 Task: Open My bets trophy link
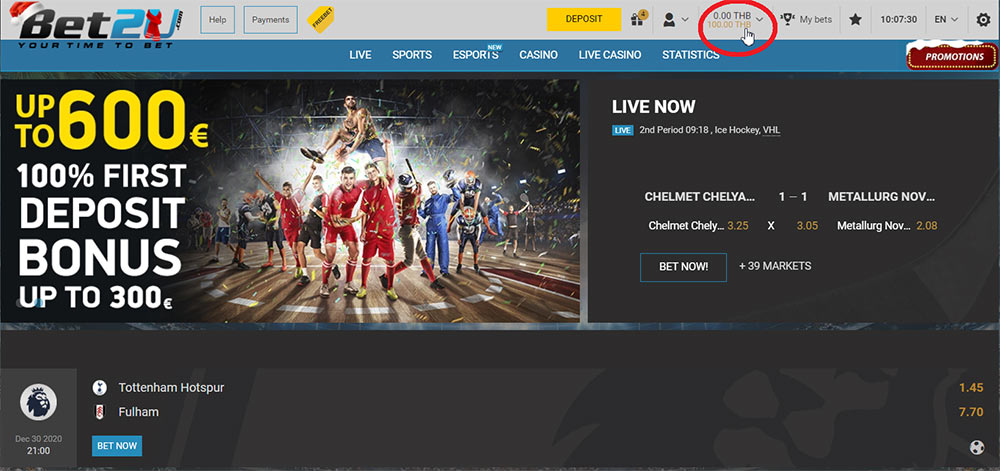[807, 20]
